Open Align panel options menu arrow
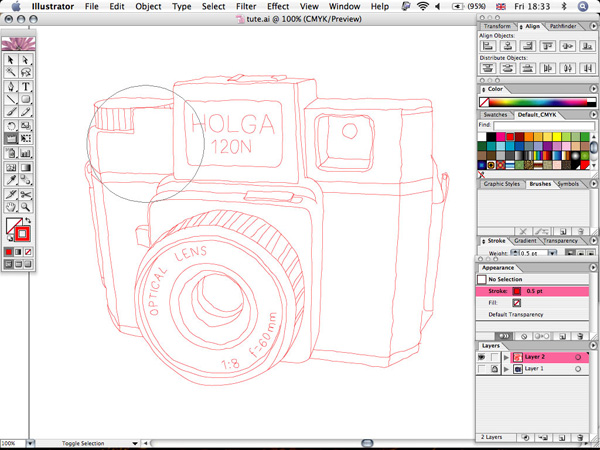The image size is (600, 450). (594, 26)
